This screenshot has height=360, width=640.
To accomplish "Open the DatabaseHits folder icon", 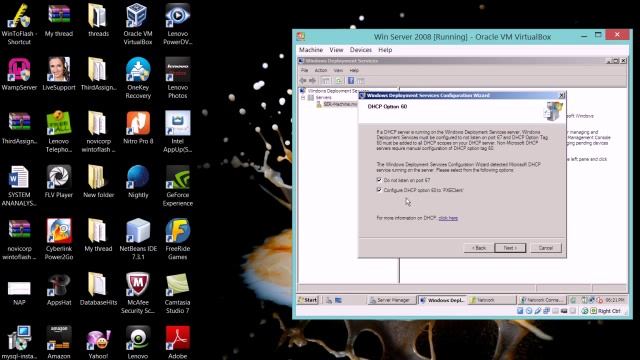I will pos(98,289).
